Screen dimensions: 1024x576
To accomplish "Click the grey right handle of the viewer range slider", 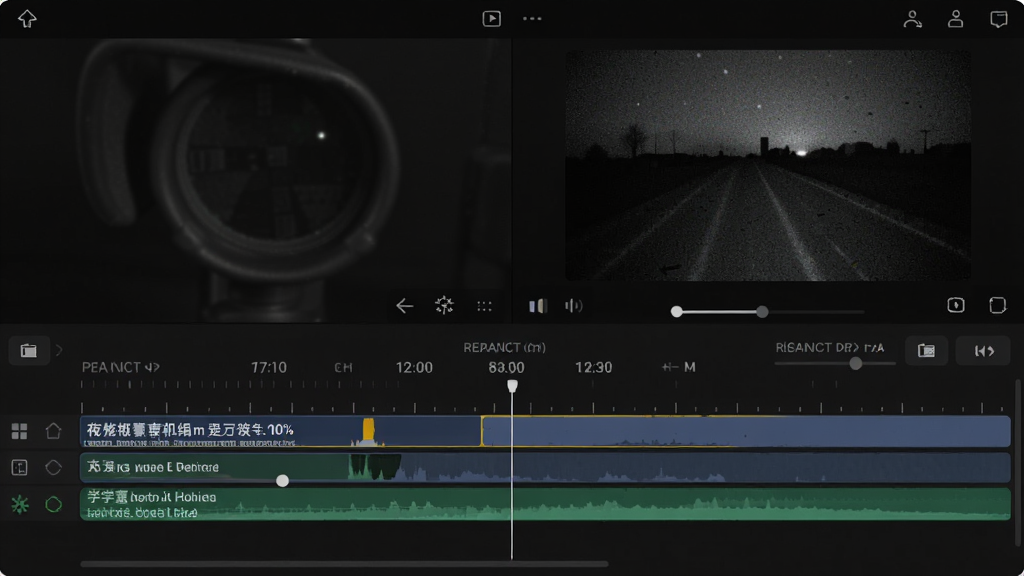I will (x=762, y=312).
